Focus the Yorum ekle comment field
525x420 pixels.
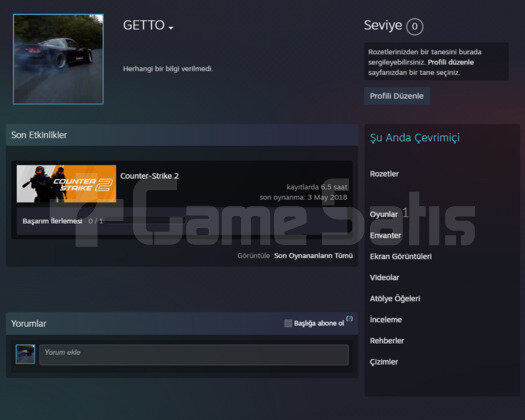tap(194, 355)
